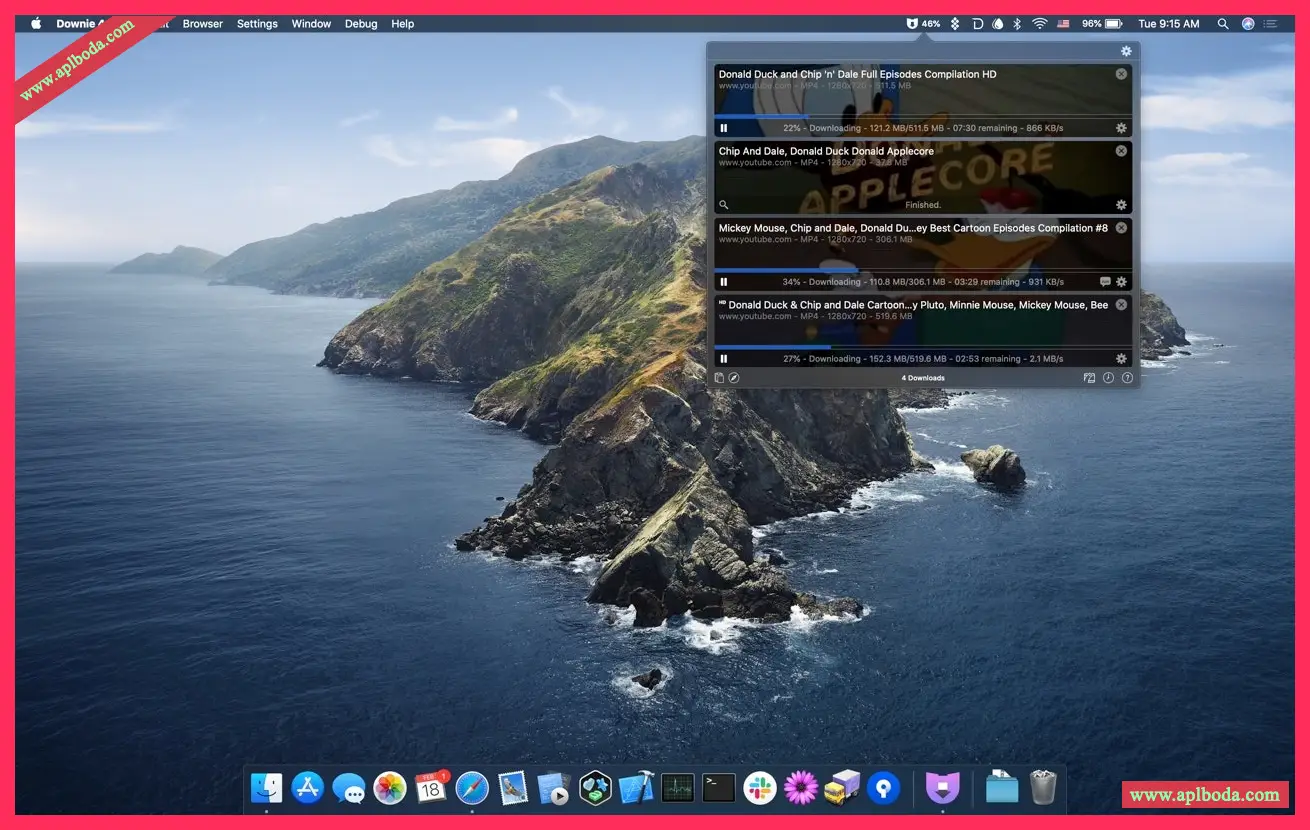Click the help question mark icon
The image size is (1310, 830).
pos(1127,378)
